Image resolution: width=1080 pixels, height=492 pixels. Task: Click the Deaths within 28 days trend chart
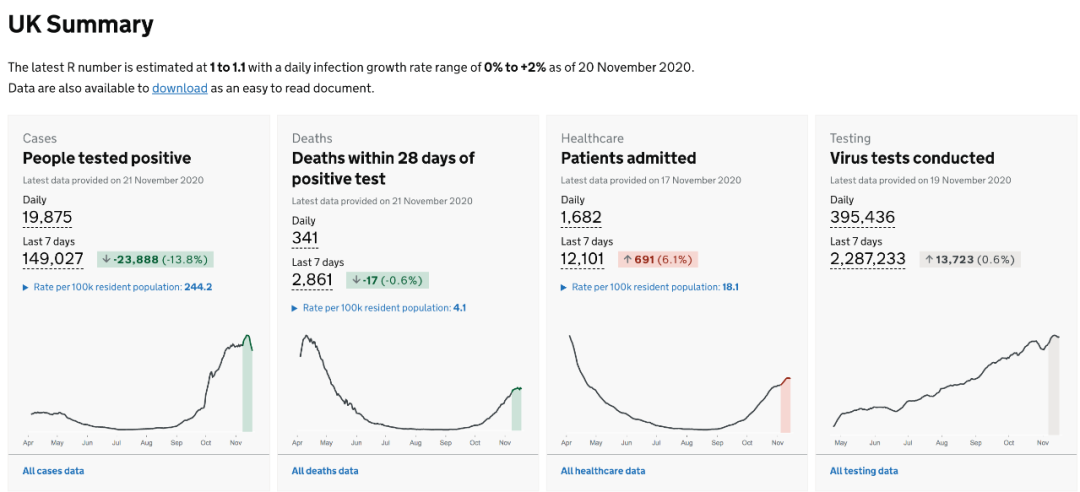coord(408,385)
